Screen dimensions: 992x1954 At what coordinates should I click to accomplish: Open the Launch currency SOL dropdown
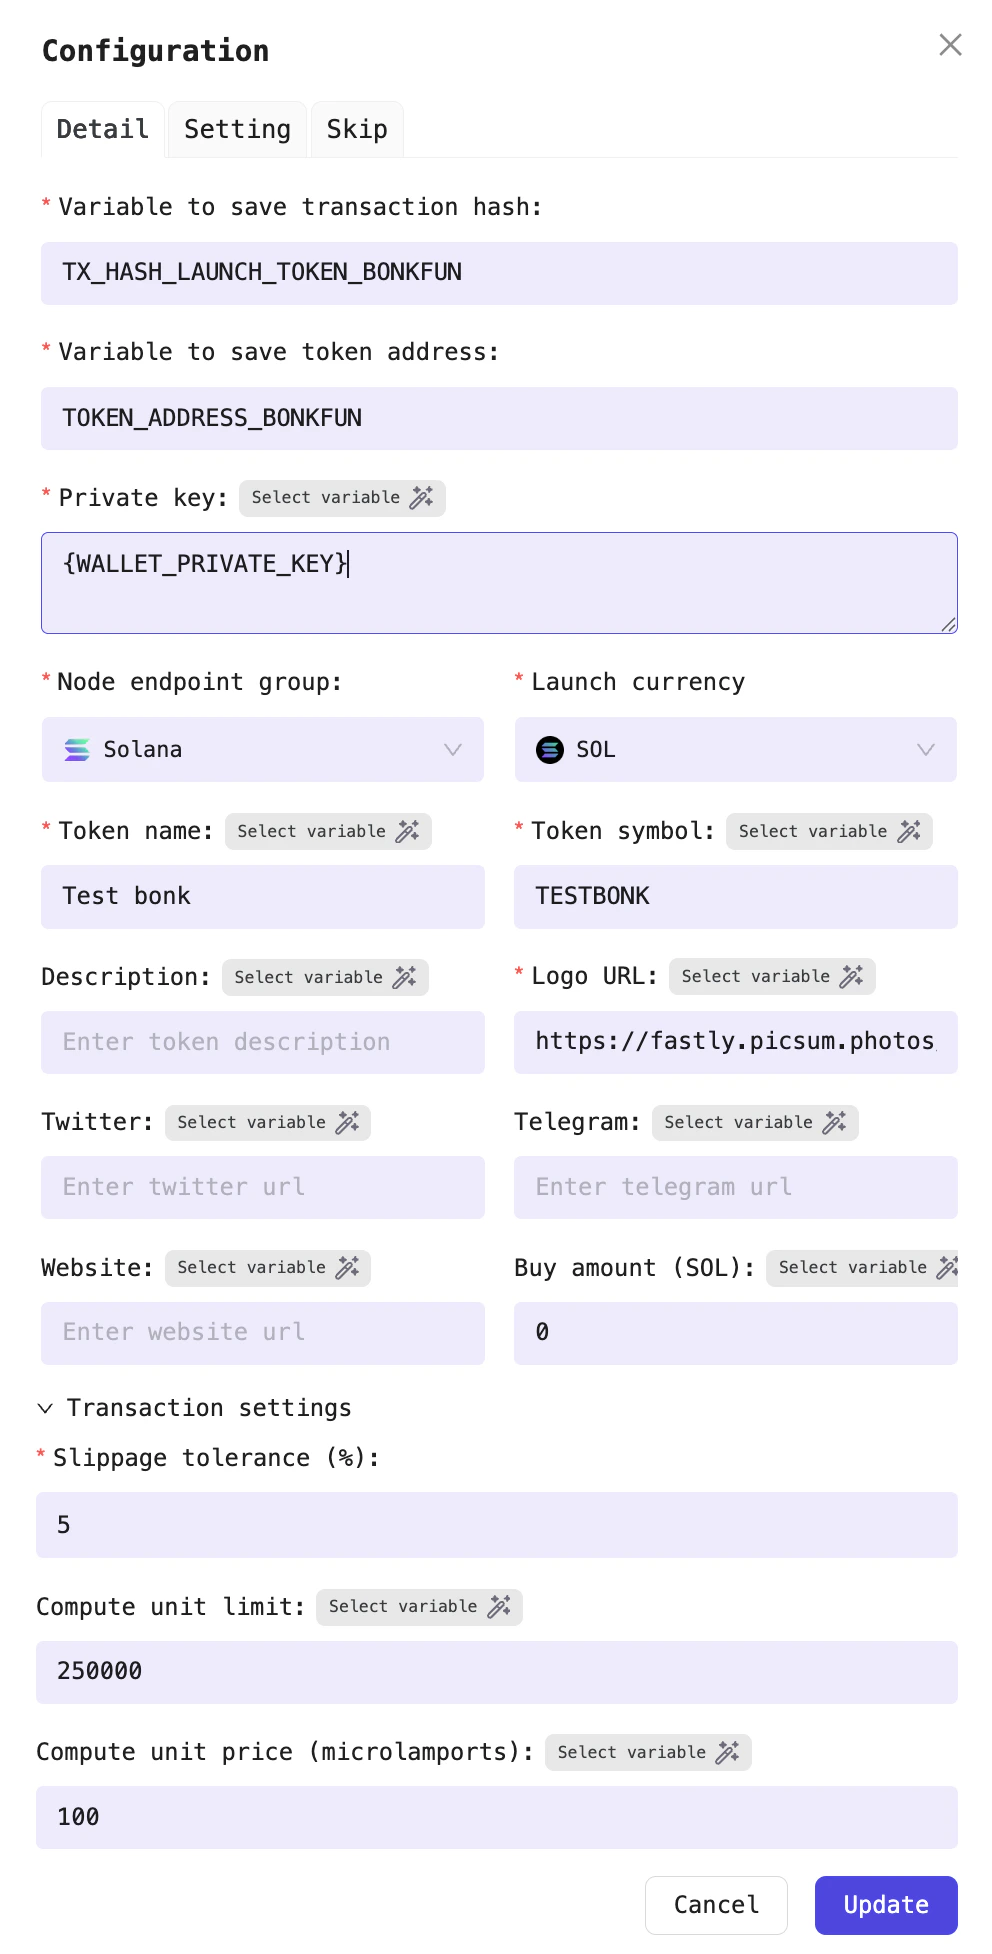point(925,750)
